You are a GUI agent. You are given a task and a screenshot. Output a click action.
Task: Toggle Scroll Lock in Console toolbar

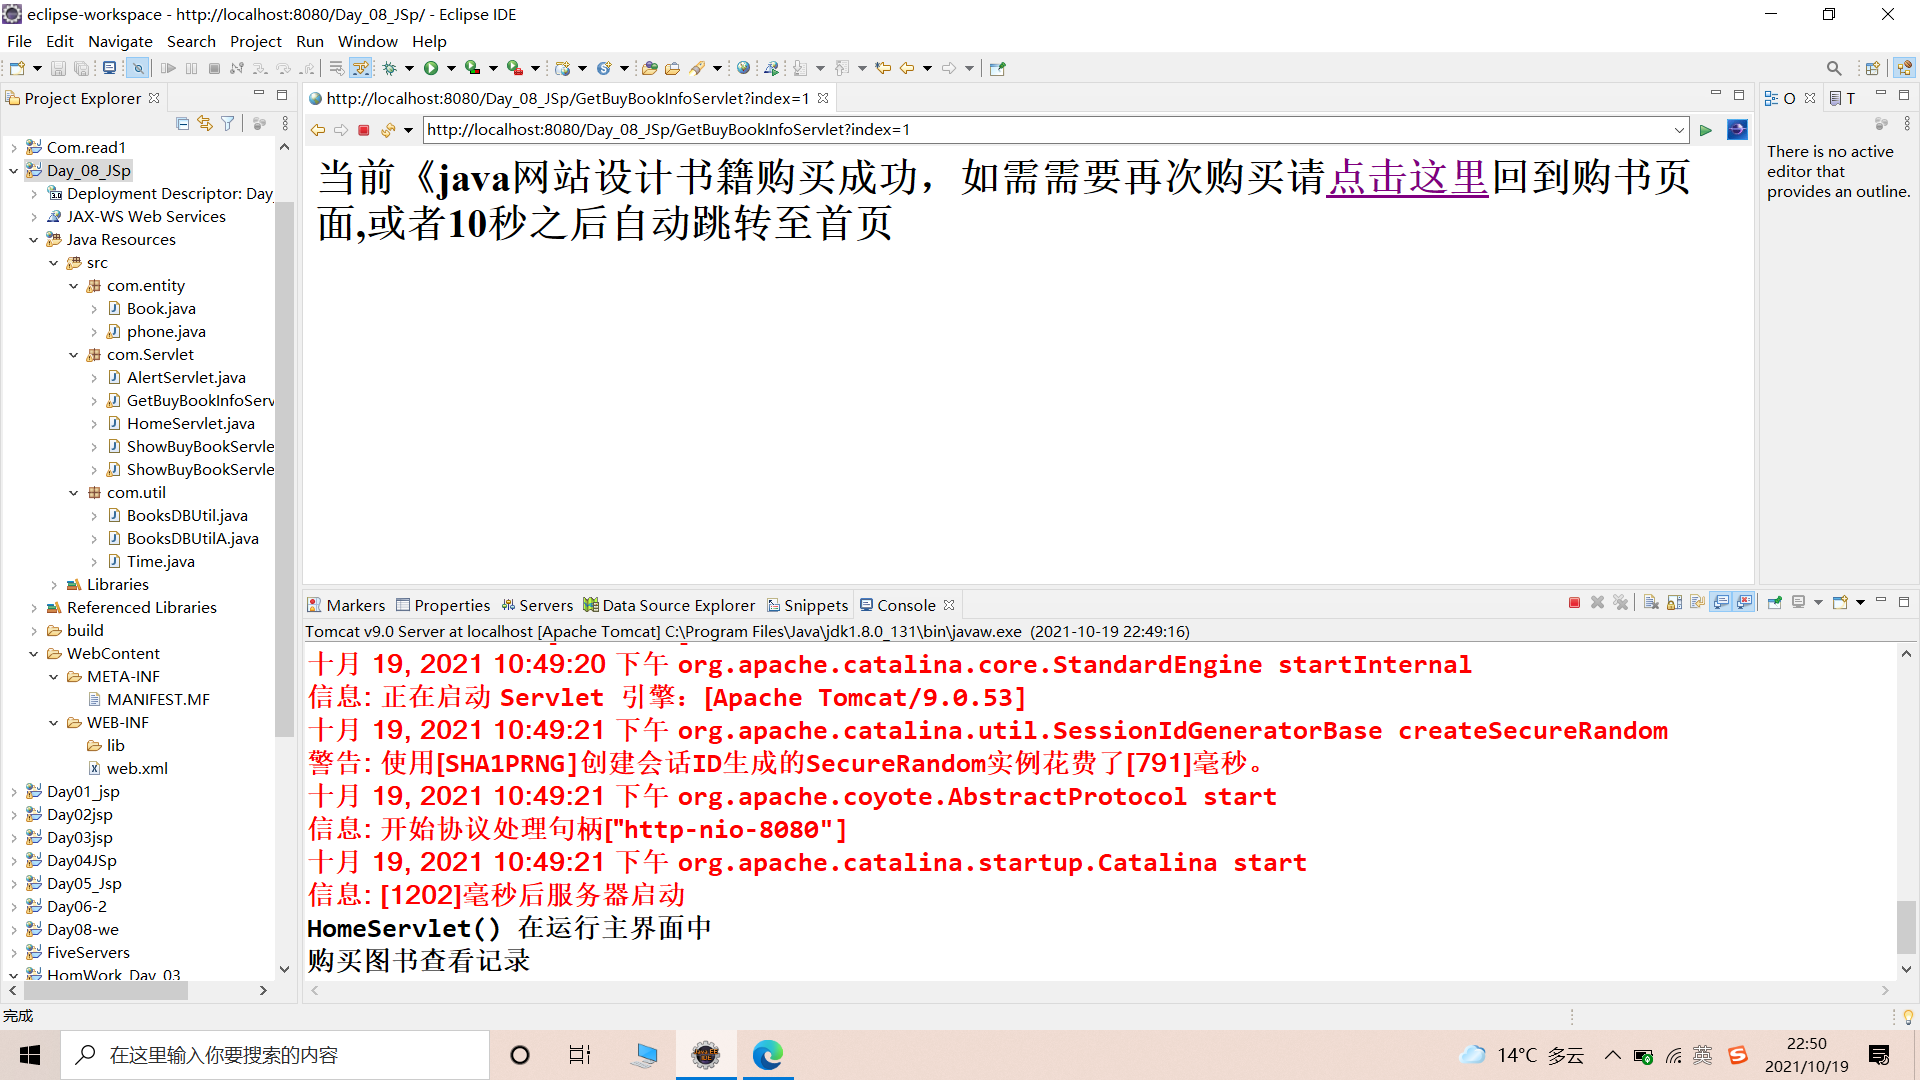point(1674,603)
